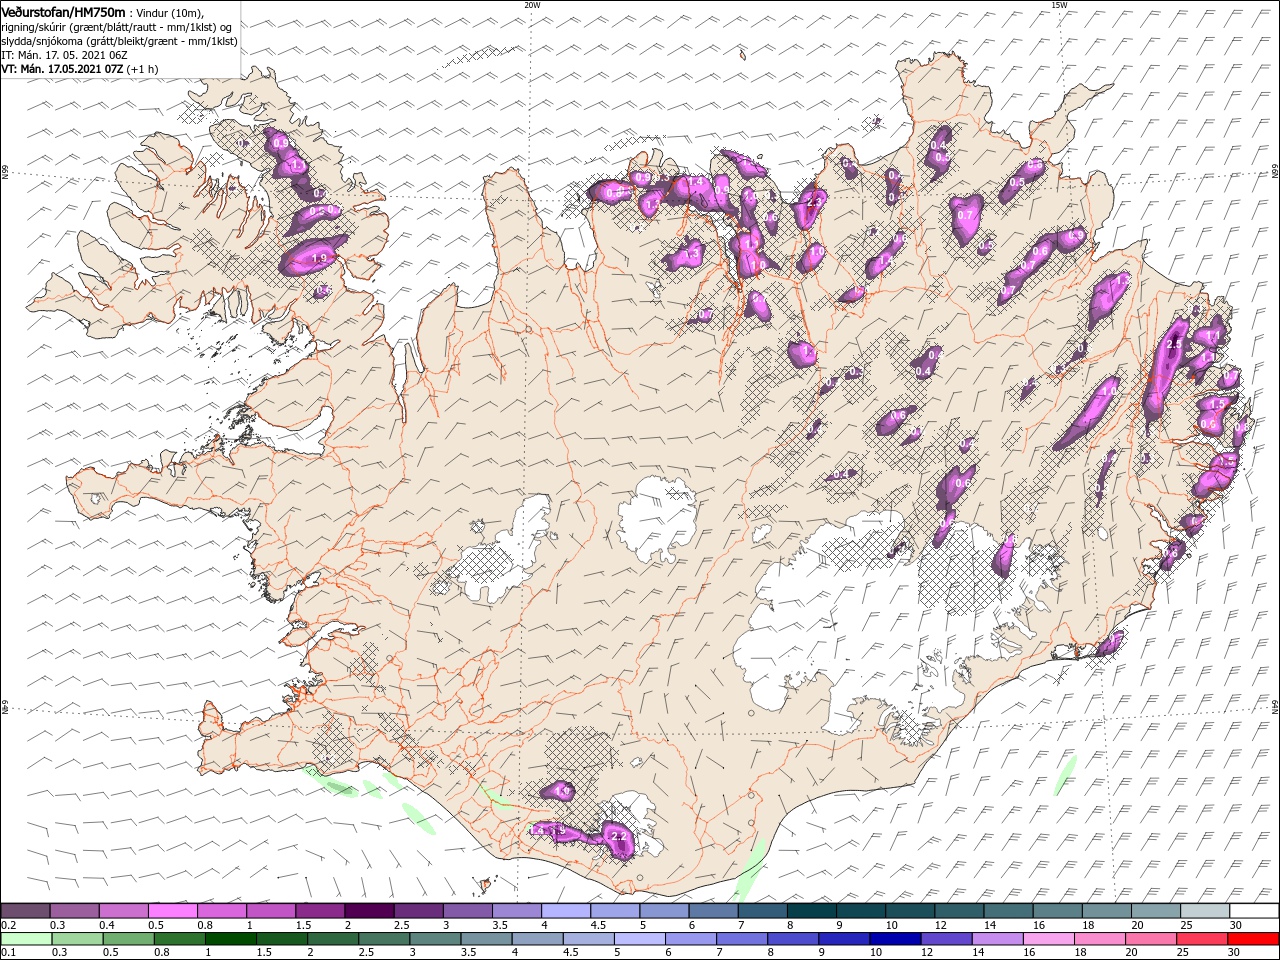Pick lower legend pale green swatch between 0.1 and 0.3
The width and height of the screenshot is (1280, 960).
pos(28,939)
